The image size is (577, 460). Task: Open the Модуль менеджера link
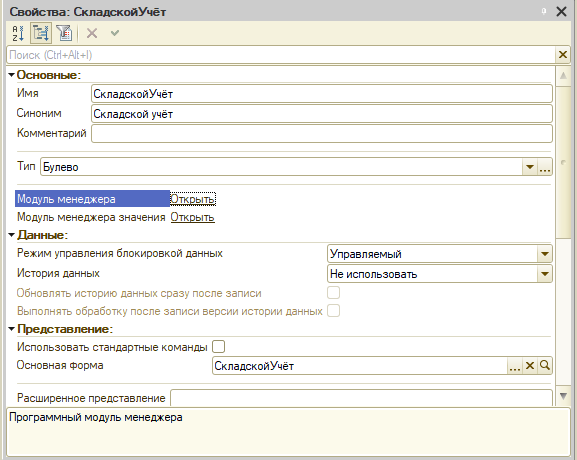(192, 199)
